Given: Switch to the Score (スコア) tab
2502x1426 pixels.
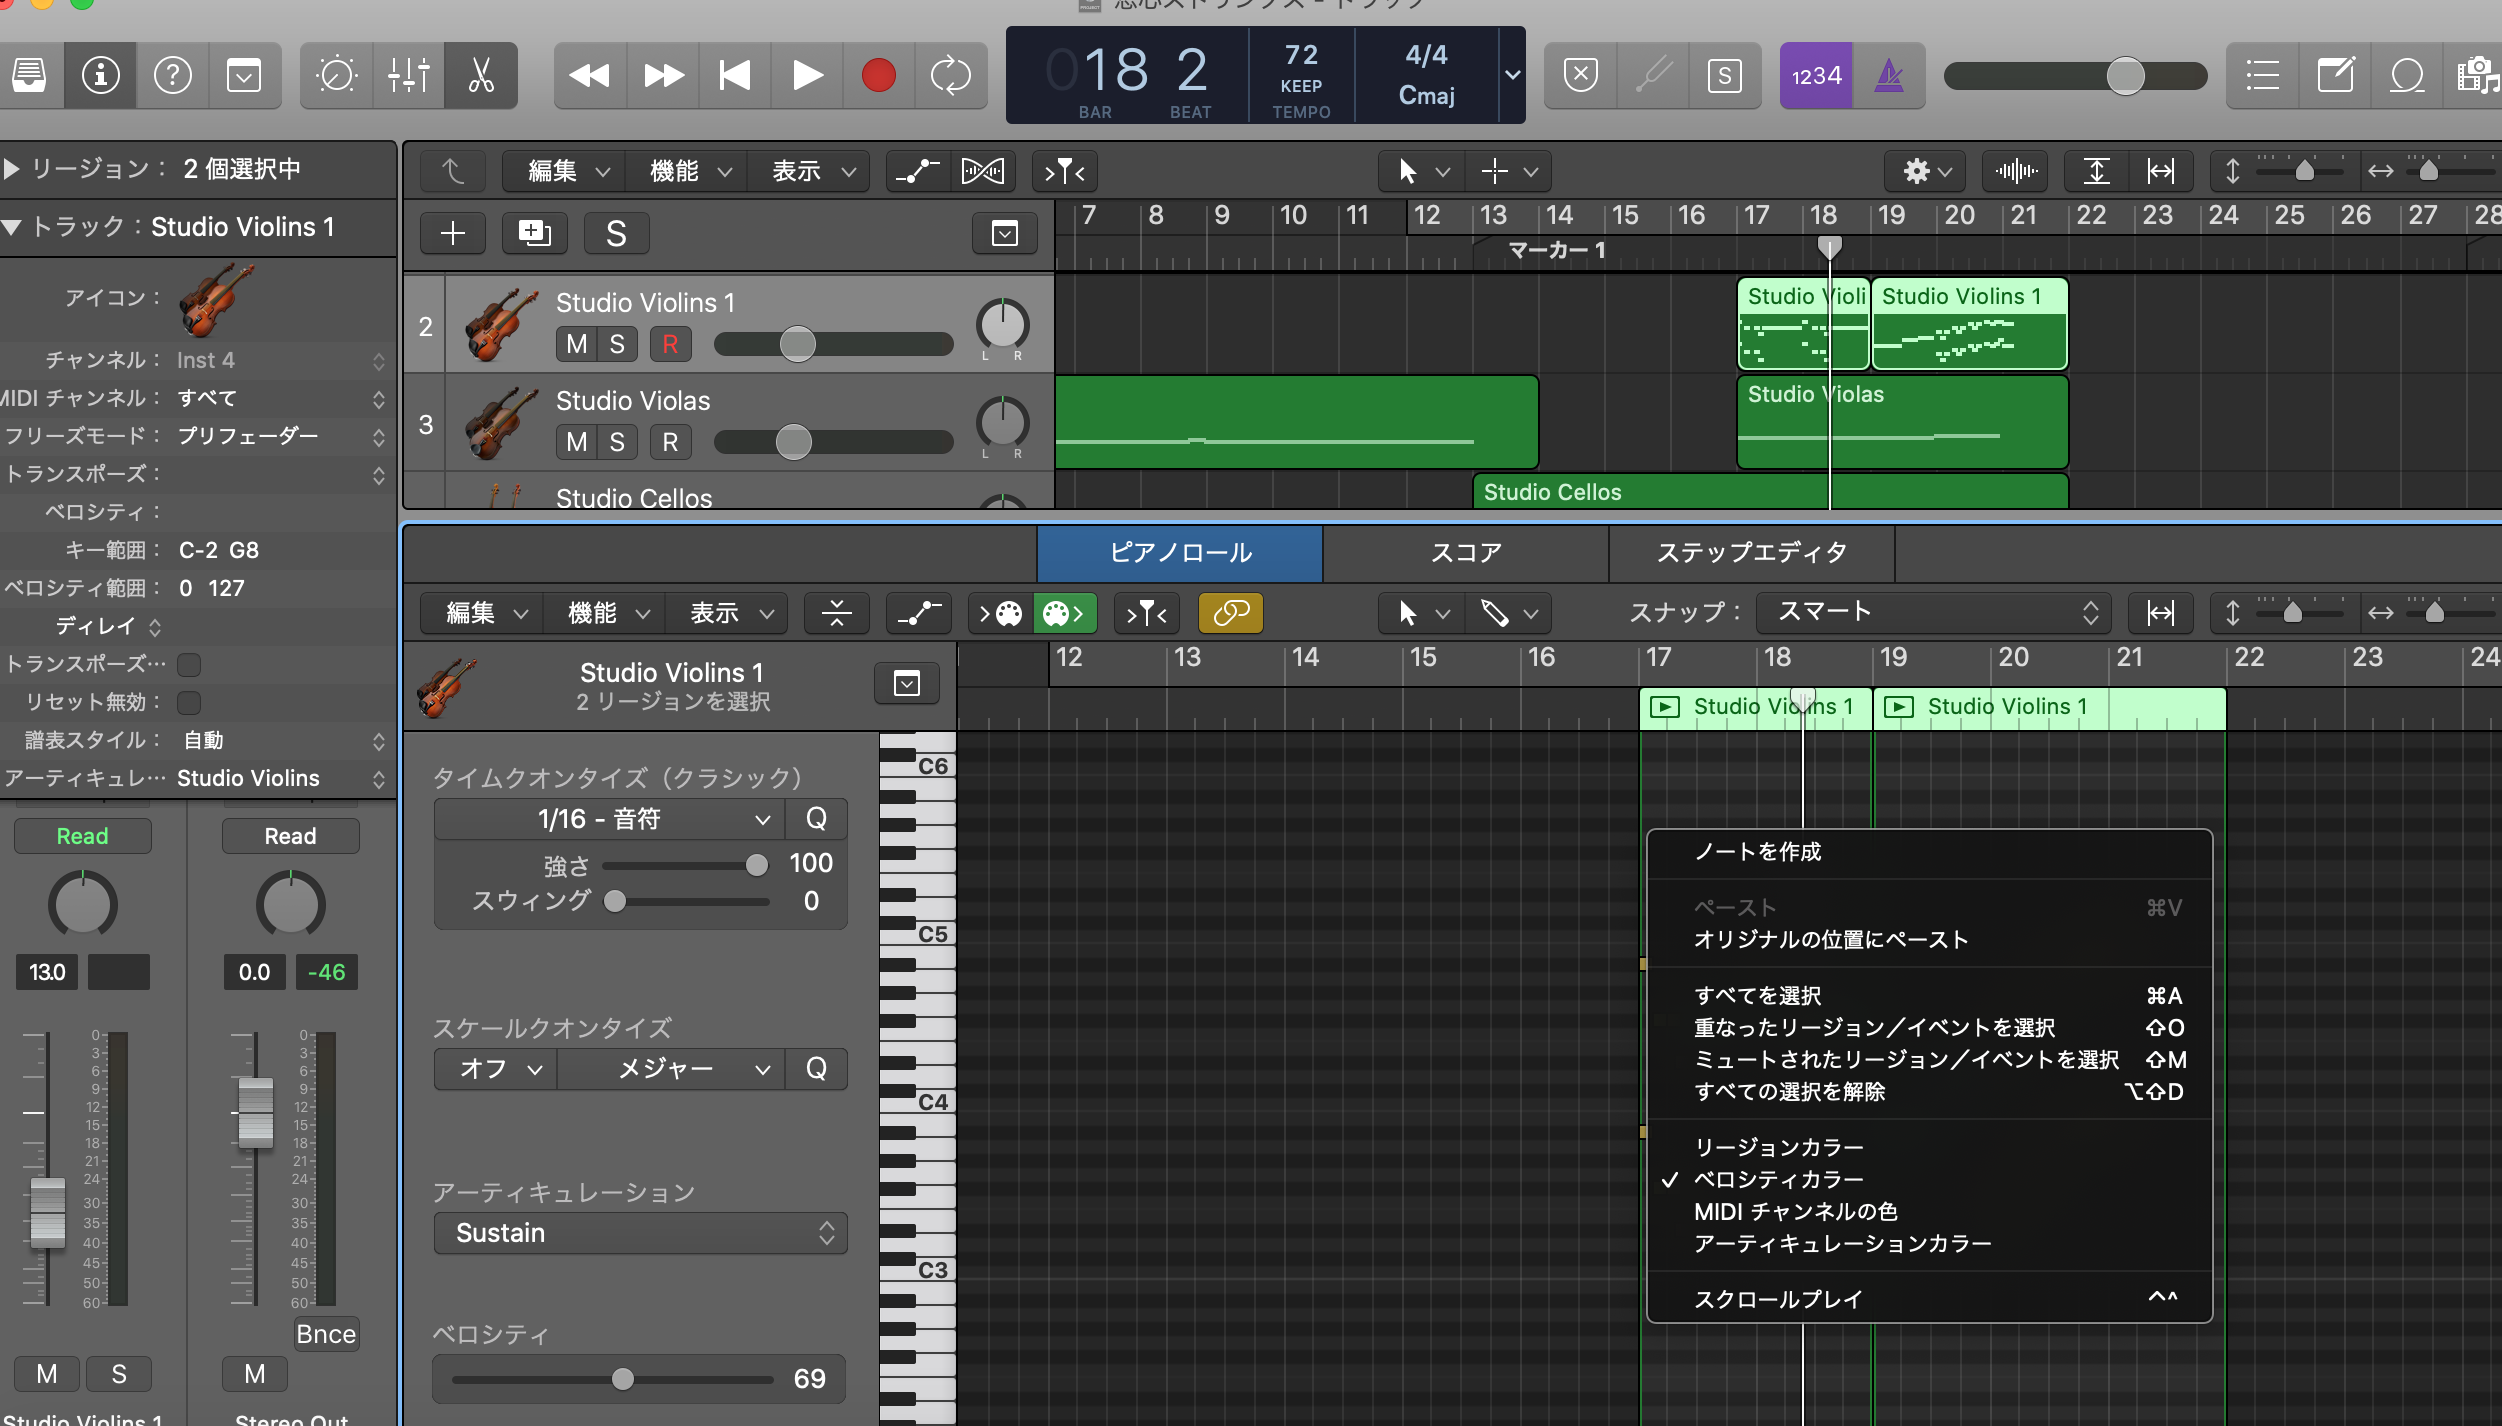Looking at the screenshot, I should 1465,553.
